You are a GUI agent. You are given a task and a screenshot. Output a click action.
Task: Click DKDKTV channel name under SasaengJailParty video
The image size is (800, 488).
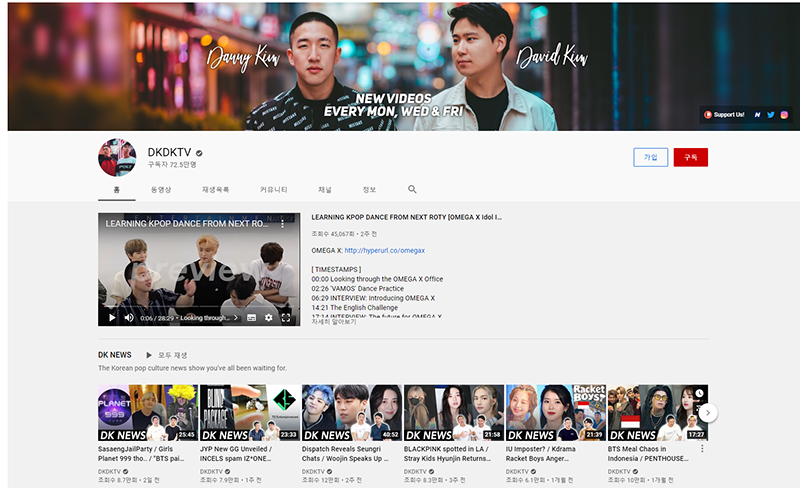pos(109,472)
